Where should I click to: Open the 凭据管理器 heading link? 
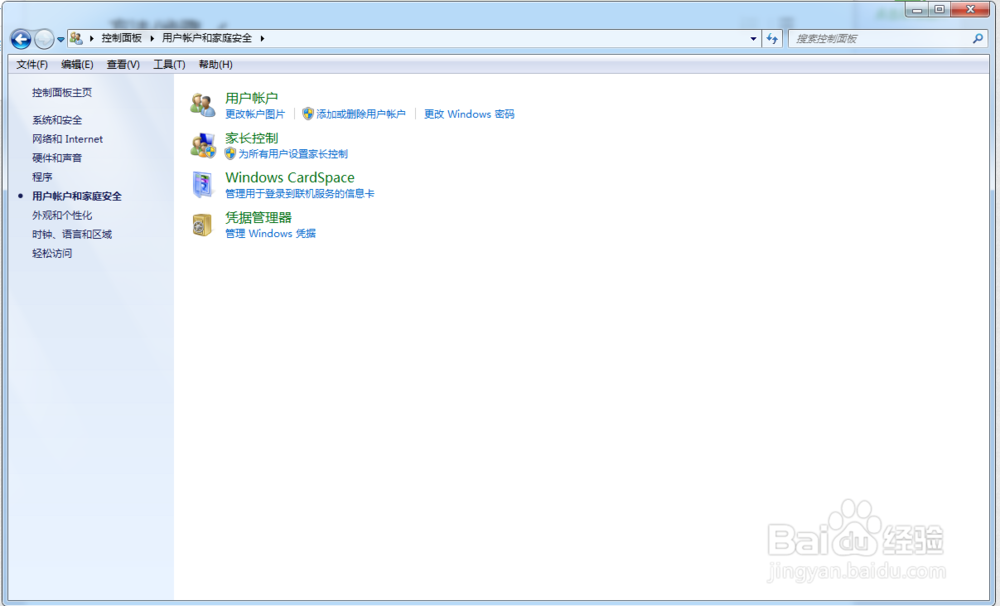(258, 218)
